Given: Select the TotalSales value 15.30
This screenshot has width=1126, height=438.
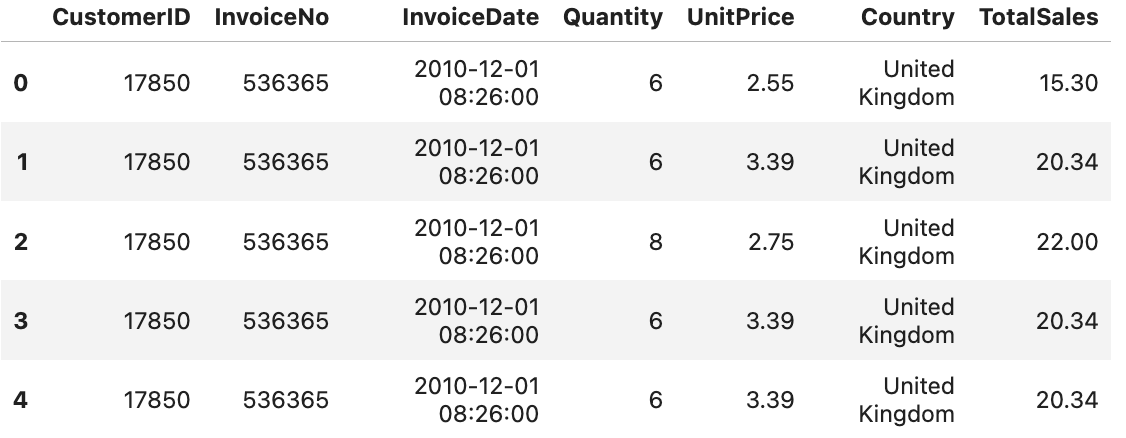Looking at the screenshot, I should (1067, 83).
